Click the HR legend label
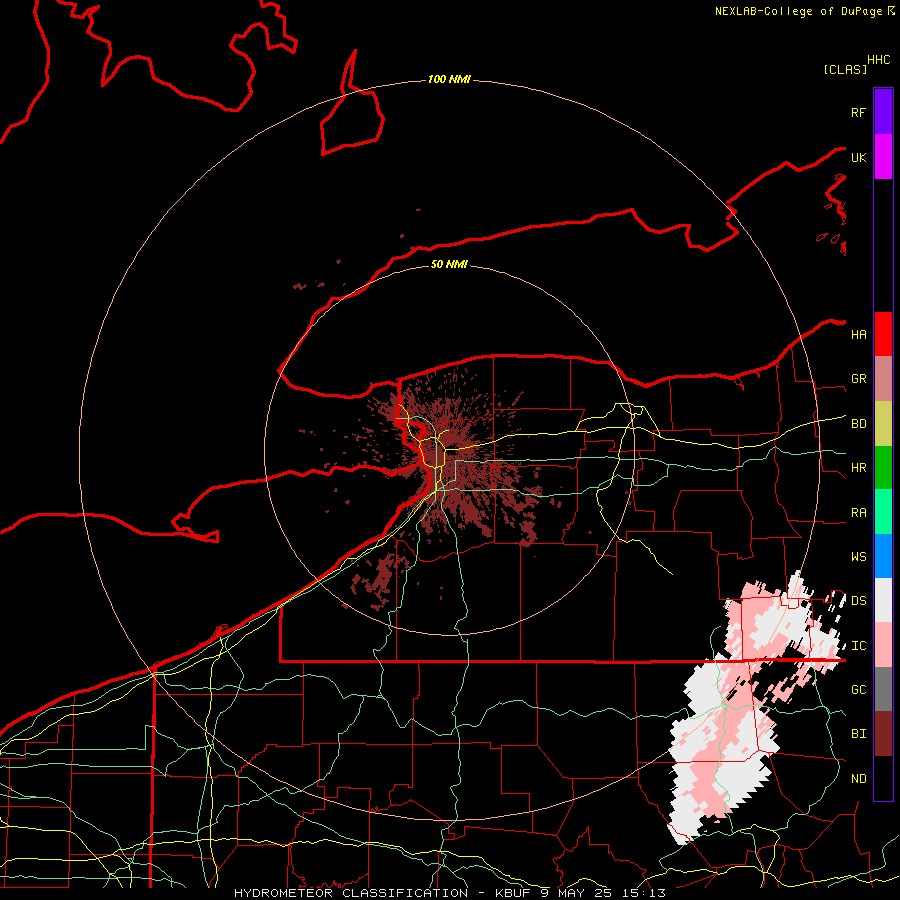 [x=858, y=468]
